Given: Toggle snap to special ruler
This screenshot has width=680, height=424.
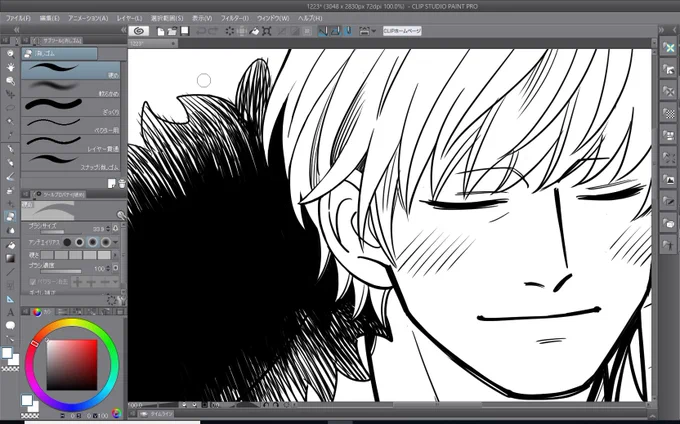Looking at the screenshot, I should coord(335,31).
